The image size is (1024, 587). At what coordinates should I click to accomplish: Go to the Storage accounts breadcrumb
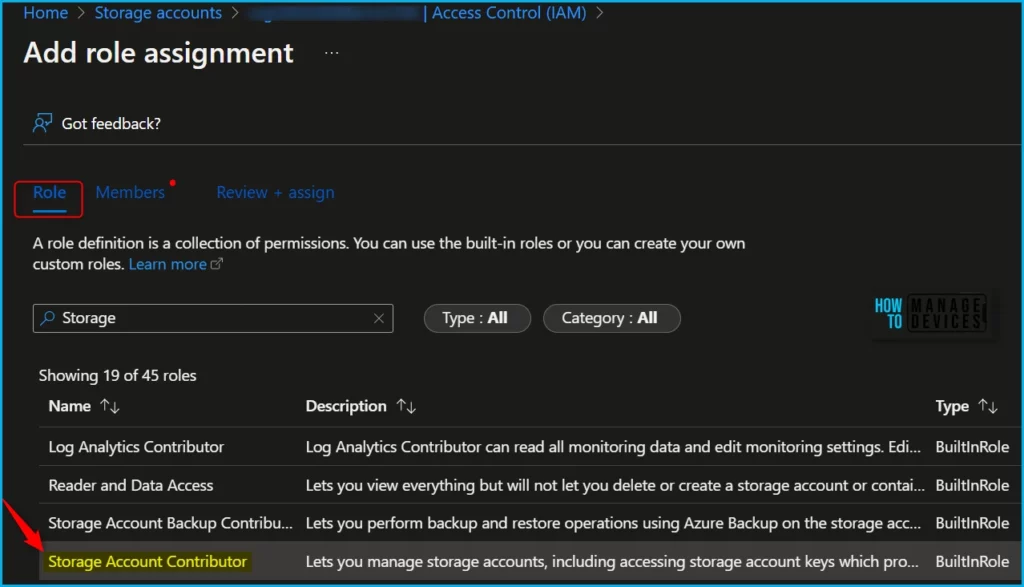pos(158,12)
